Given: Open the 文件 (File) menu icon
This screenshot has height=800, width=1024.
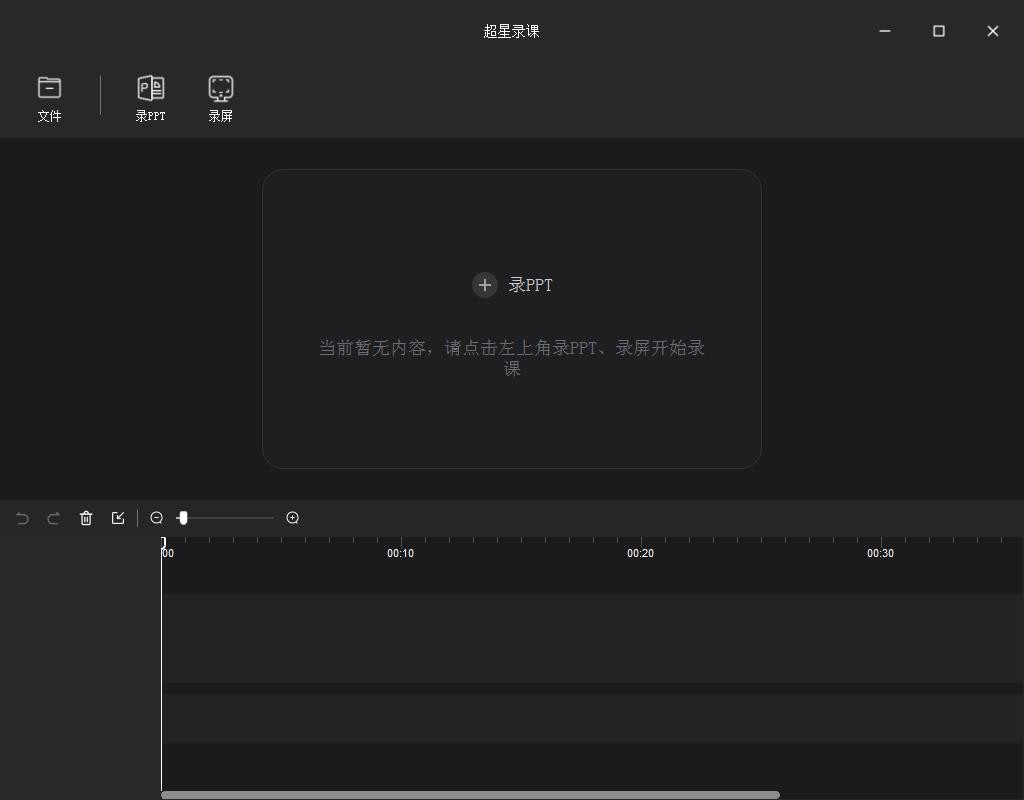Looking at the screenshot, I should pos(50,97).
